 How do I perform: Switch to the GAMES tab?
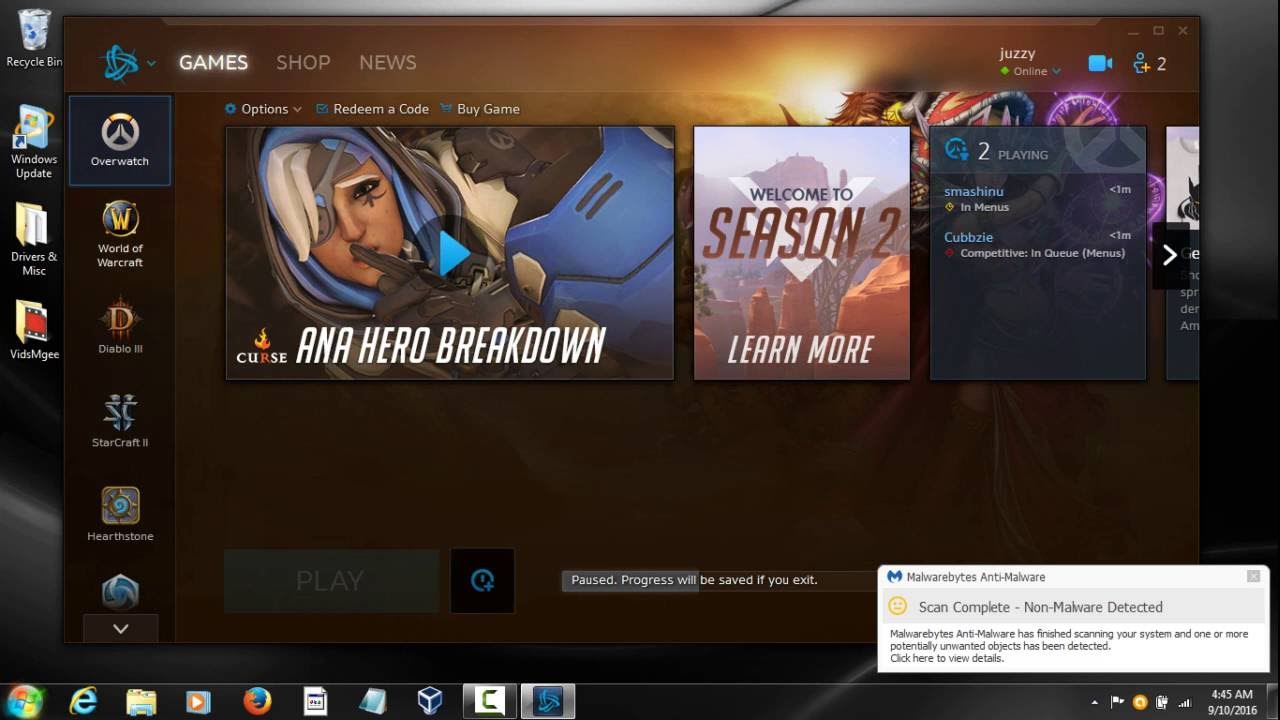[213, 62]
